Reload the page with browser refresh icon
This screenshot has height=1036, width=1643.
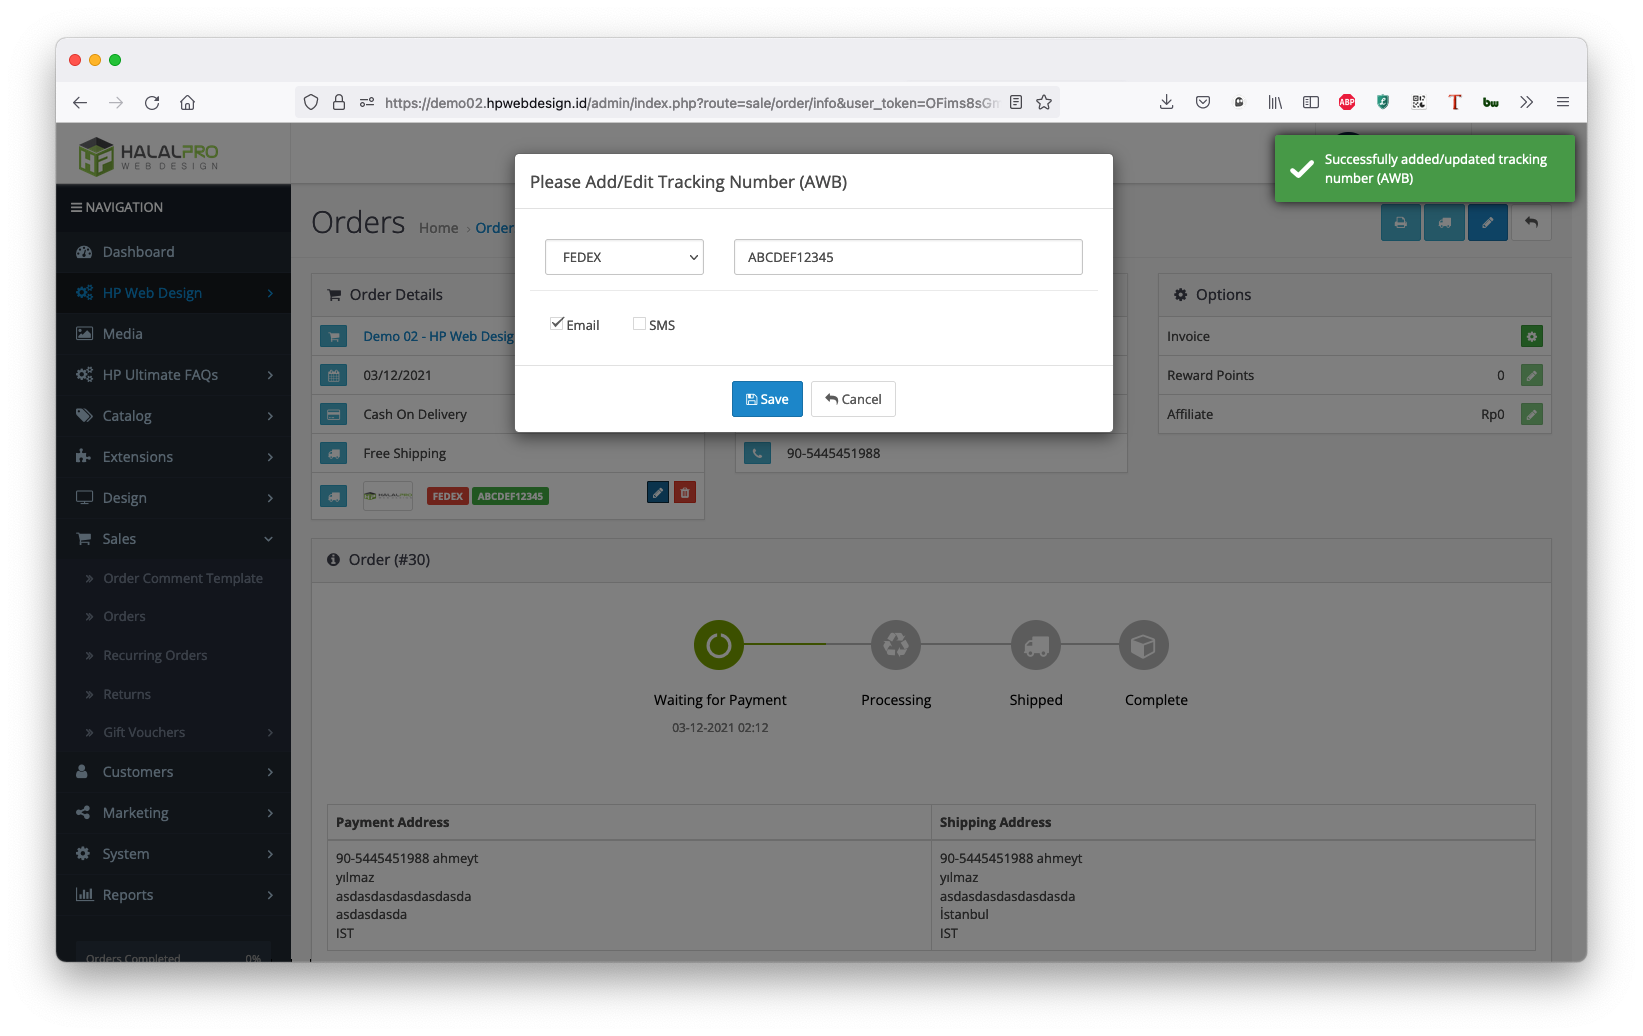(x=152, y=102)
